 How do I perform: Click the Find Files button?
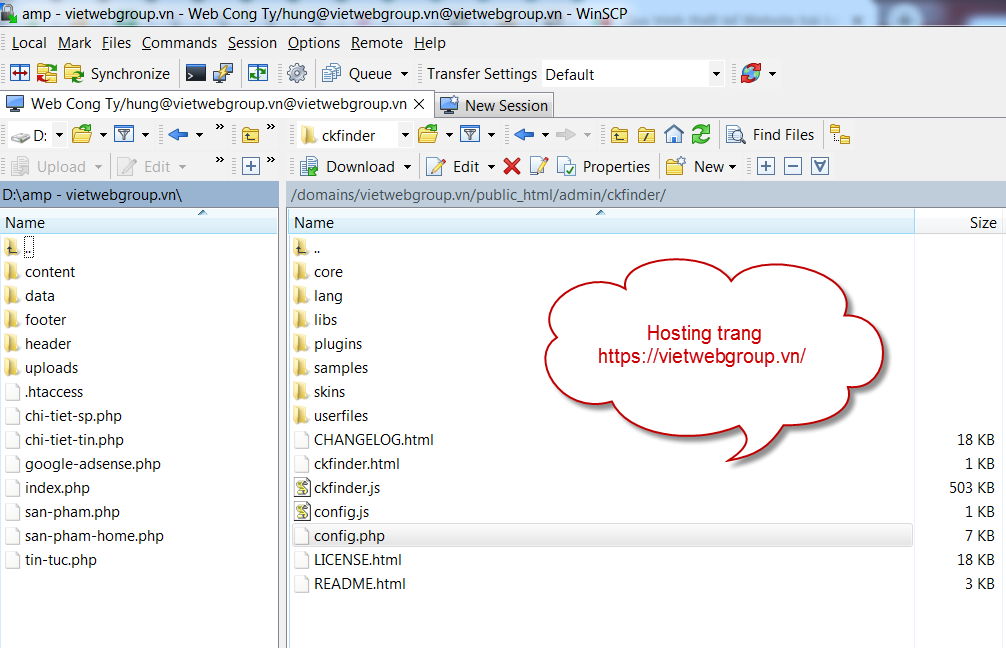(770, 135)
